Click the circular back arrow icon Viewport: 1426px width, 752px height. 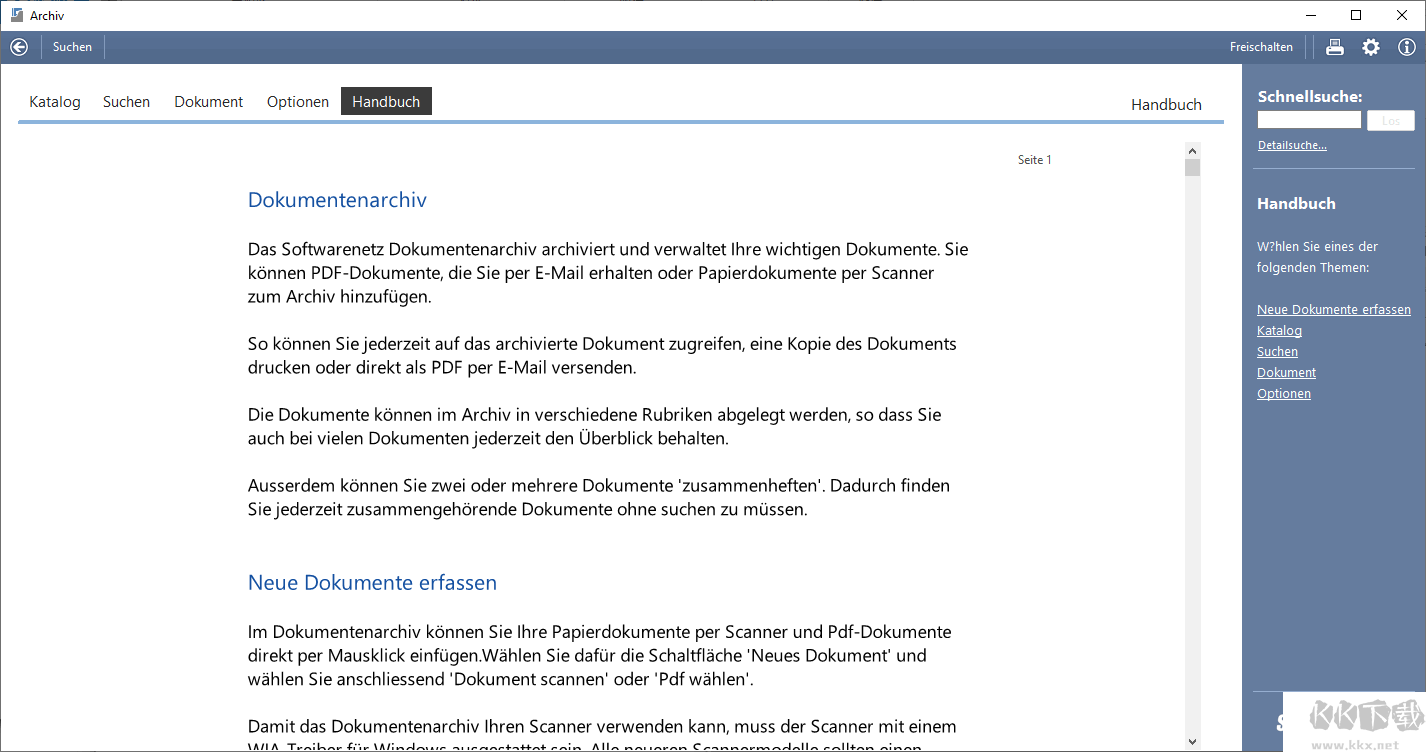pyautogui.click(x=18, y=47)
